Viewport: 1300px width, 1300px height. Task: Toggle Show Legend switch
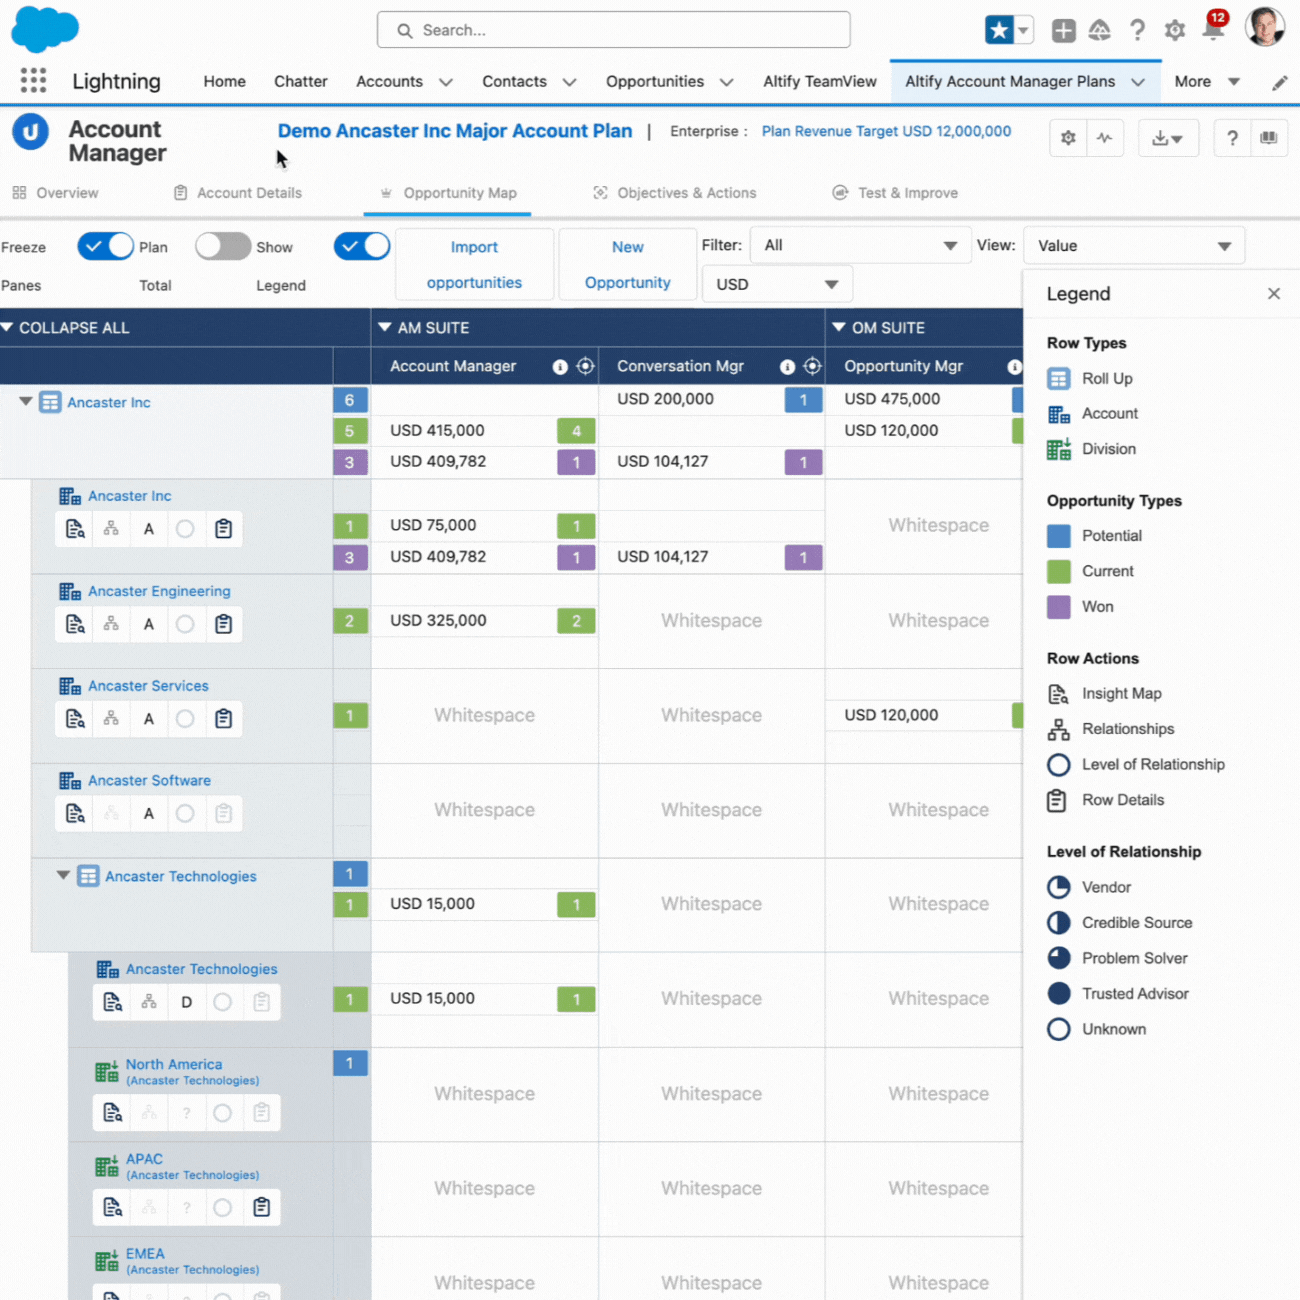point(362,246)
